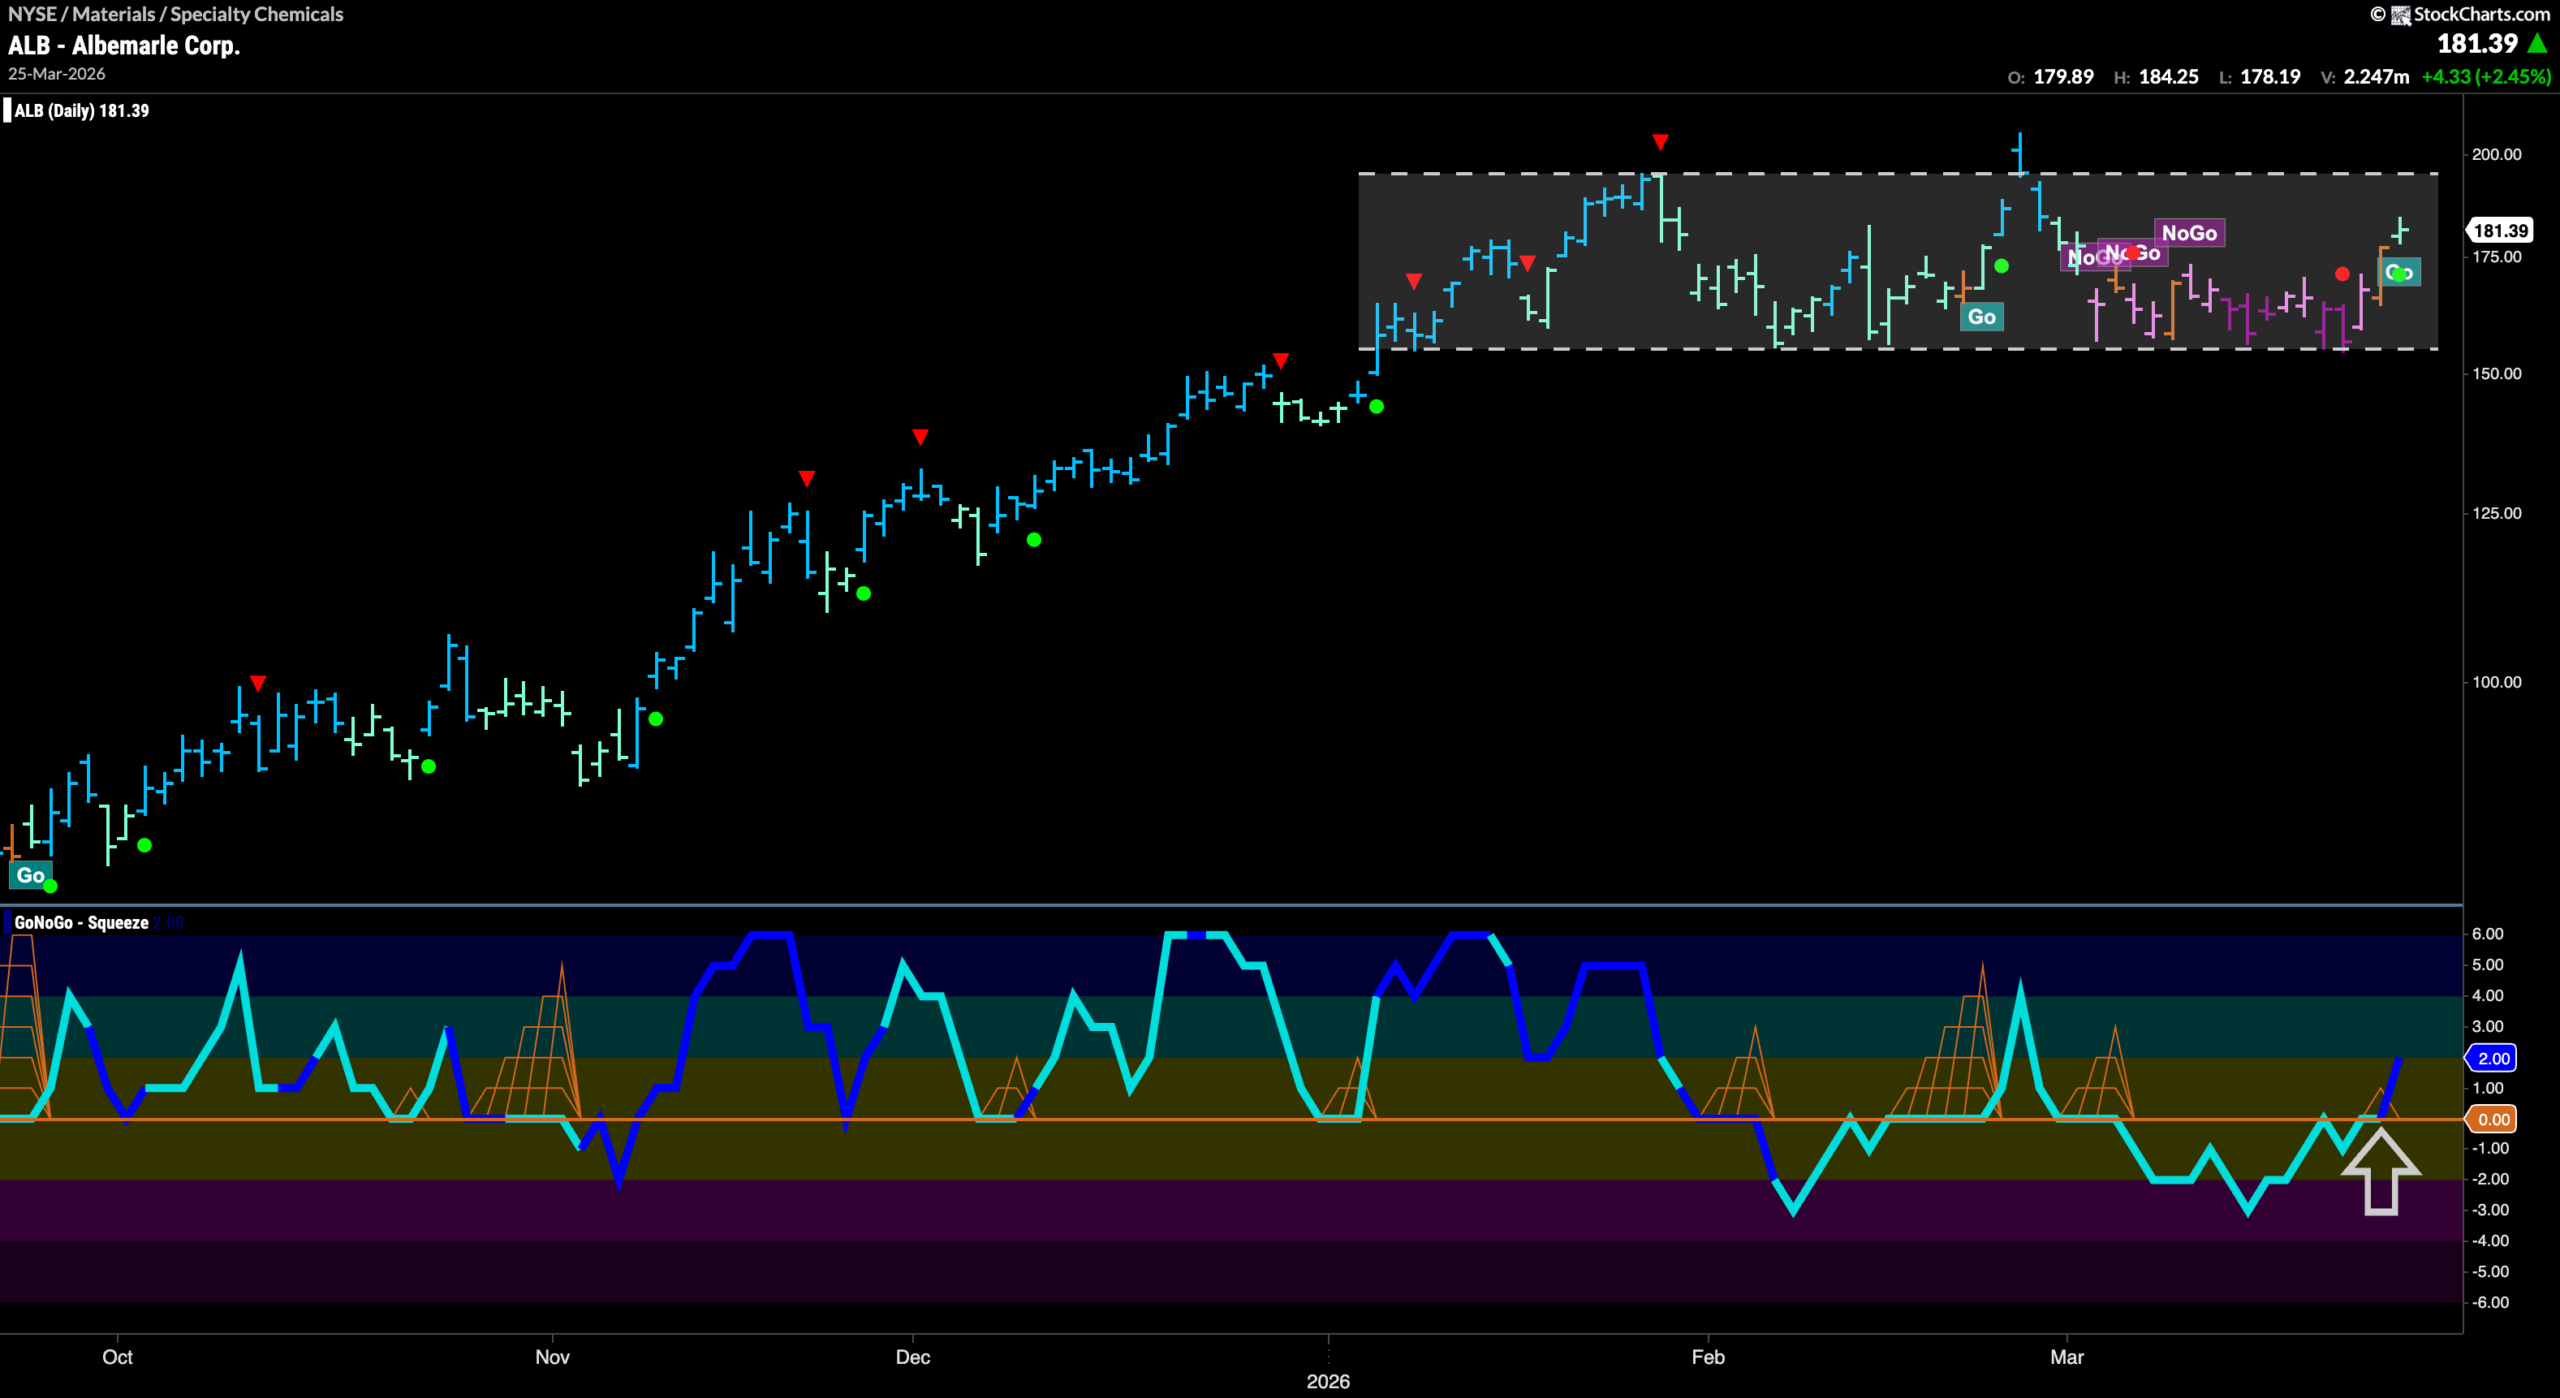The image size is (2560, 1398).
Task: Click the NYSE / Materials / Specialty Chemicals breadcrumb
Action: coord(175,14)
